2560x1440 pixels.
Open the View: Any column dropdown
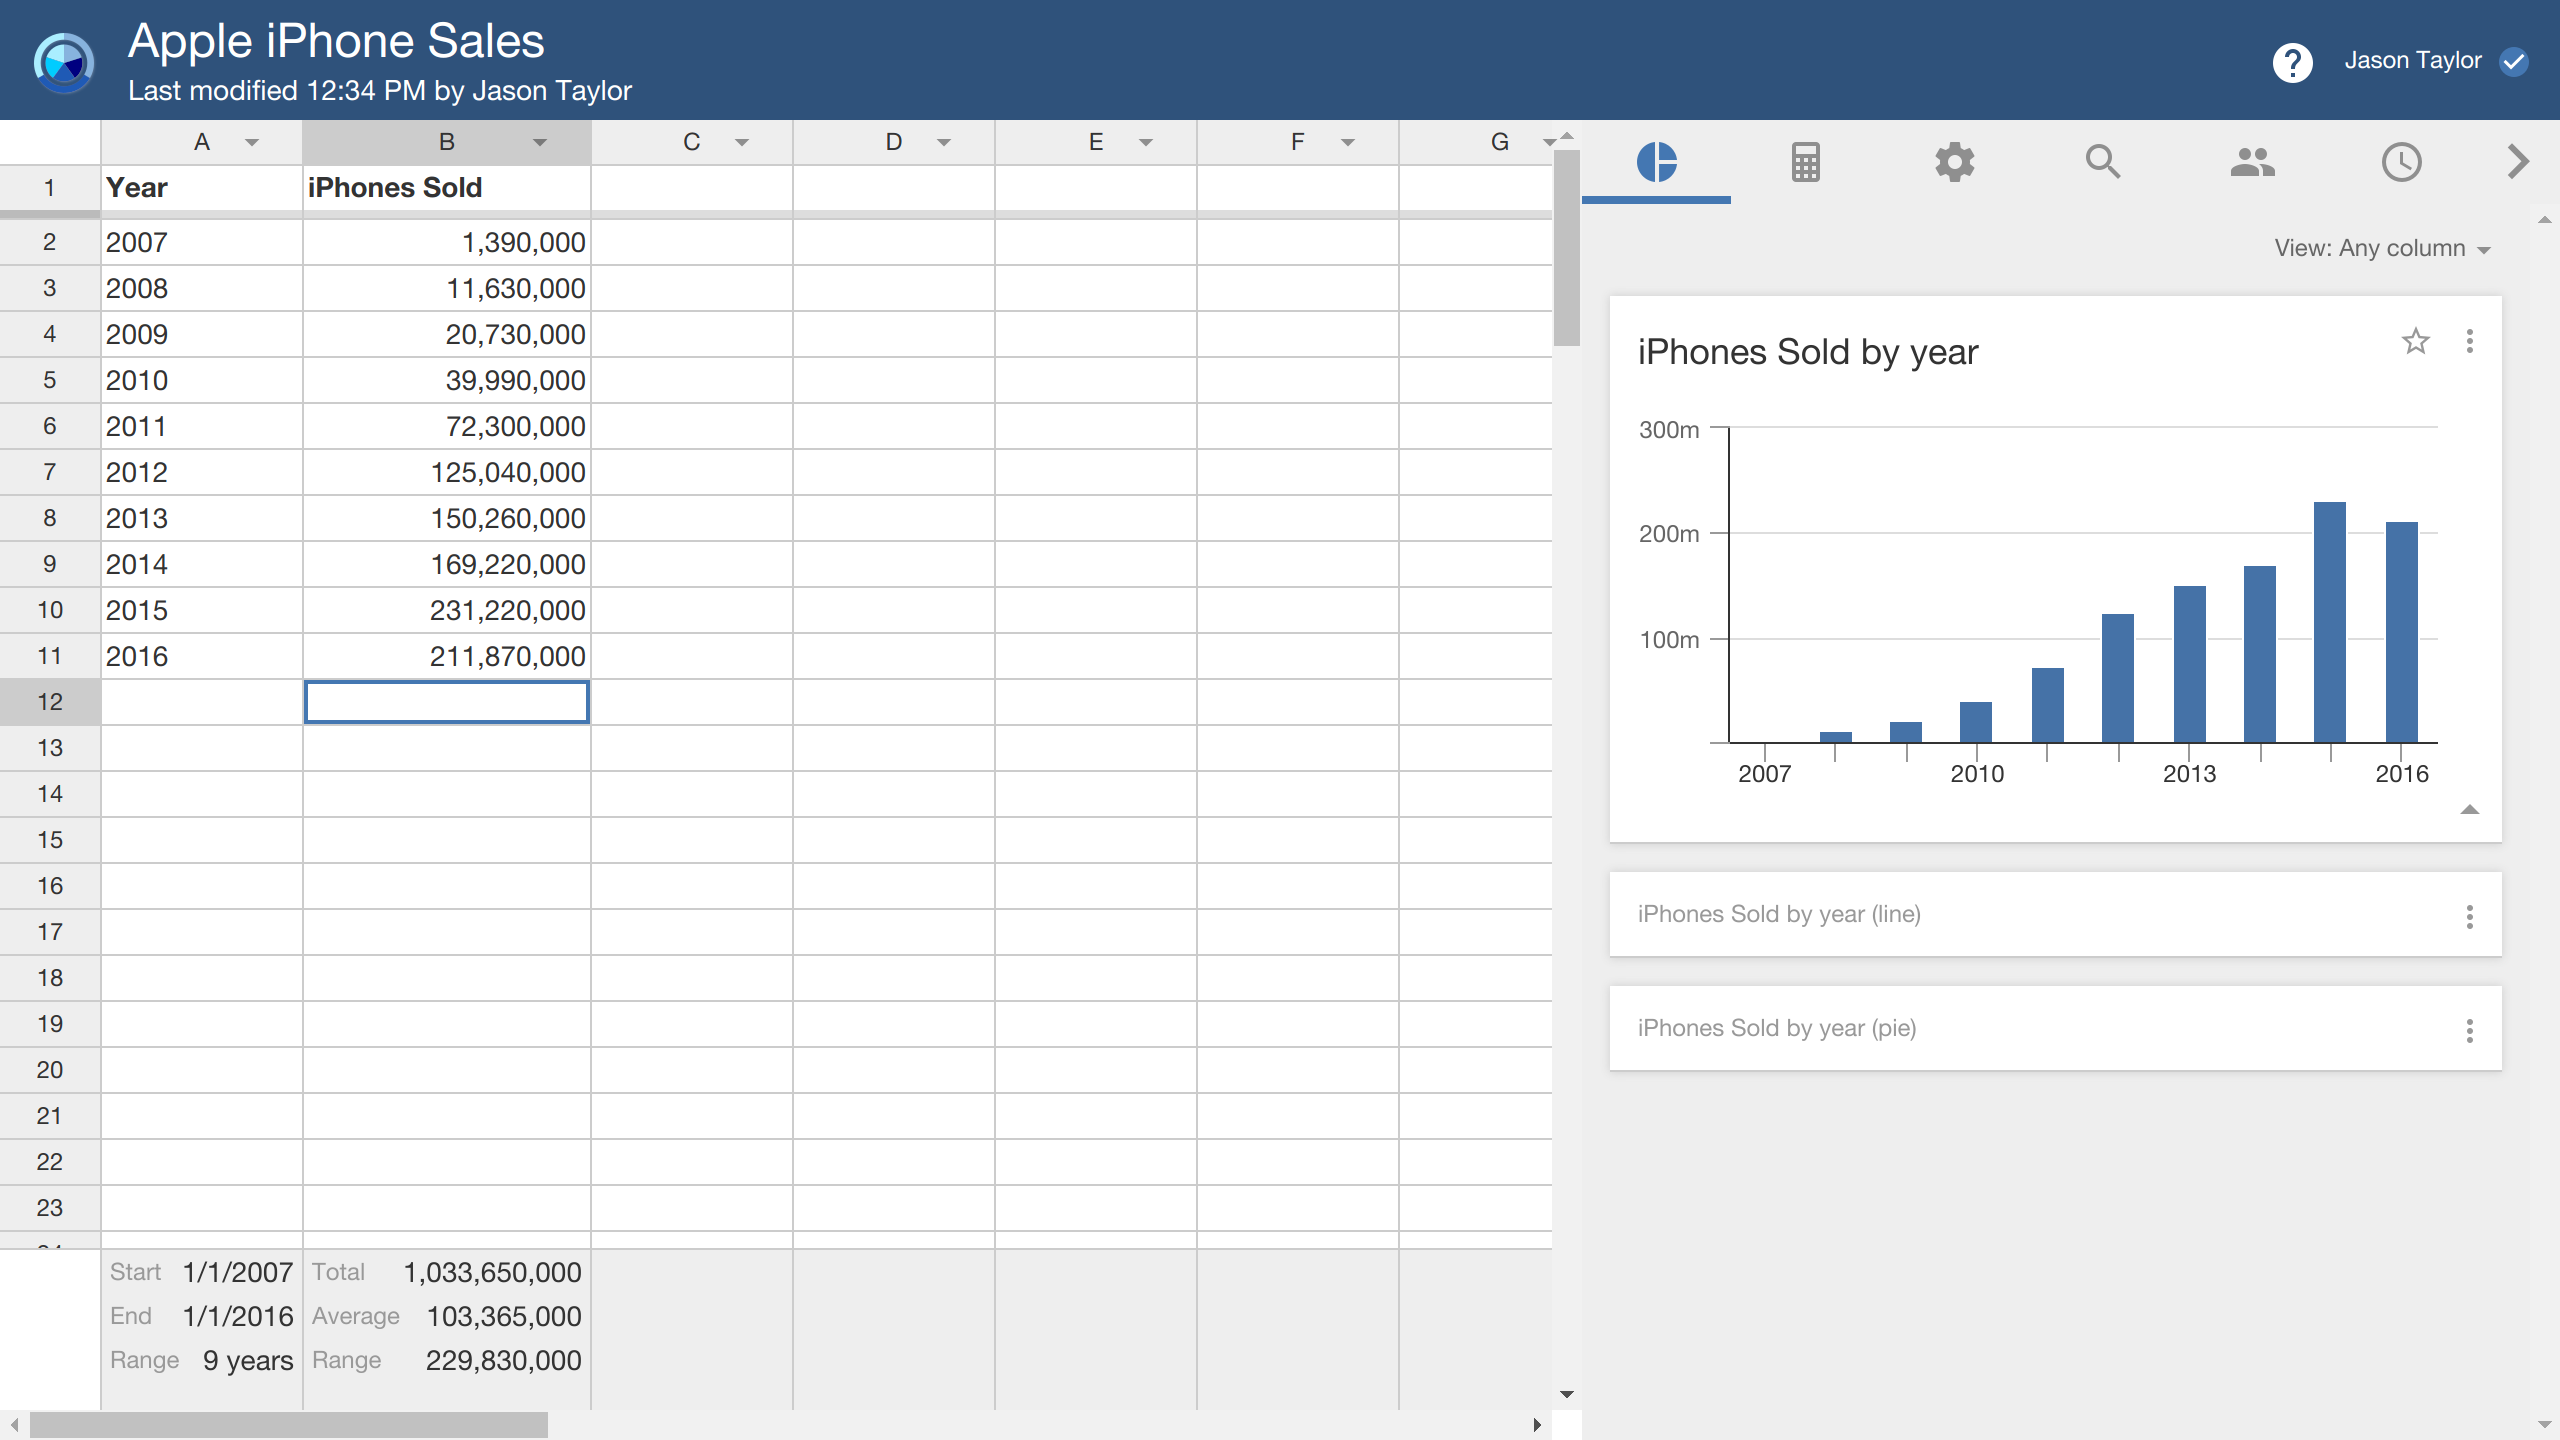tap(2382, 248)
